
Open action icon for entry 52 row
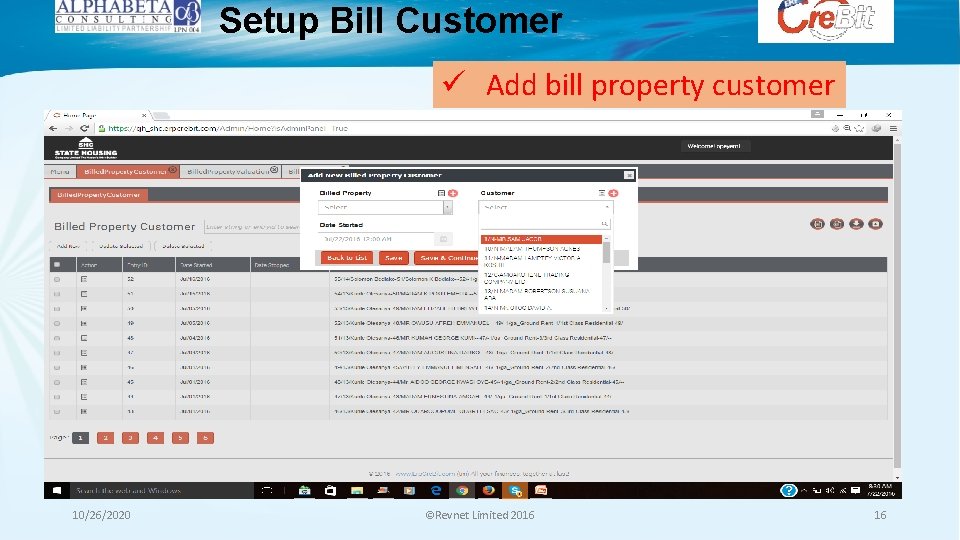point(84,279)
